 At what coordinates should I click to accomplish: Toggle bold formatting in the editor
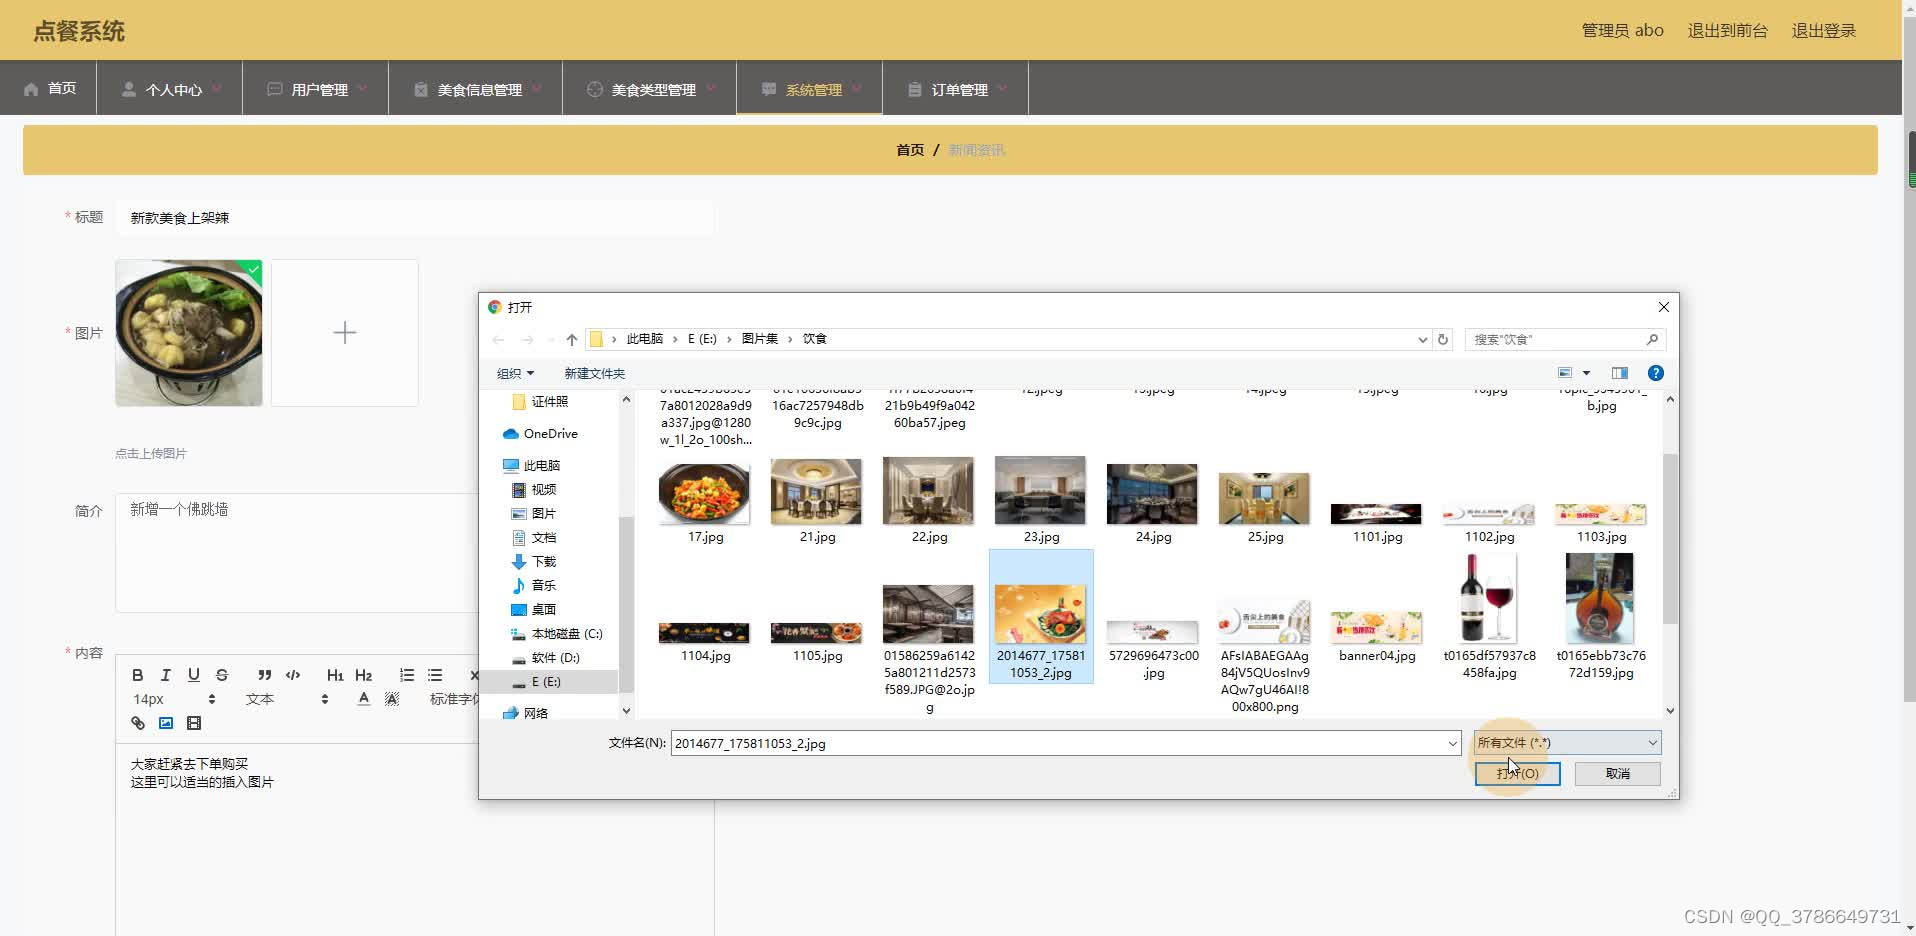click(x=138, y=675)
